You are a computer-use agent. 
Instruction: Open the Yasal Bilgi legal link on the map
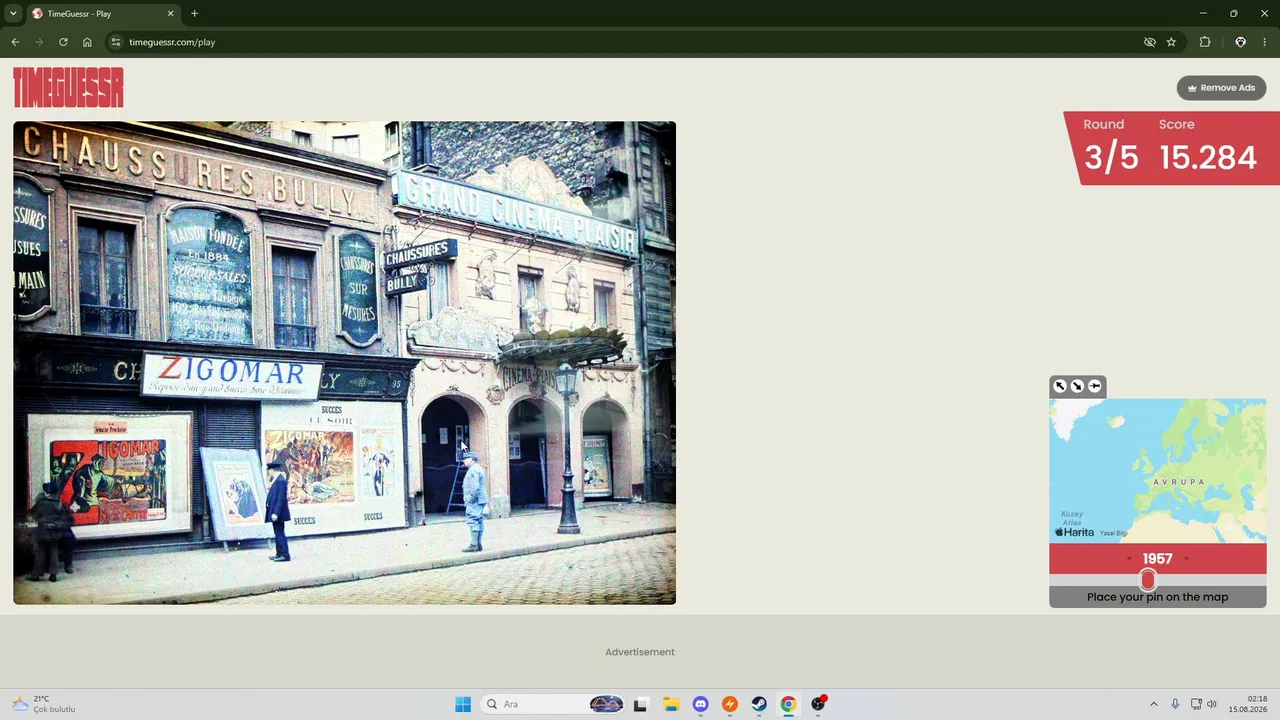tap(1114, 533)
